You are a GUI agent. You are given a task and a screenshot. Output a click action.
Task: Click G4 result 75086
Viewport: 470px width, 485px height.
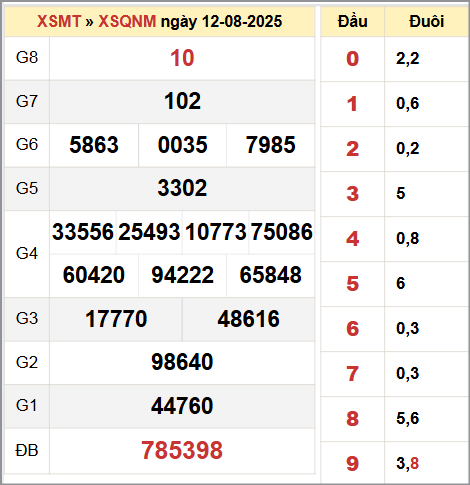(282, 232)
